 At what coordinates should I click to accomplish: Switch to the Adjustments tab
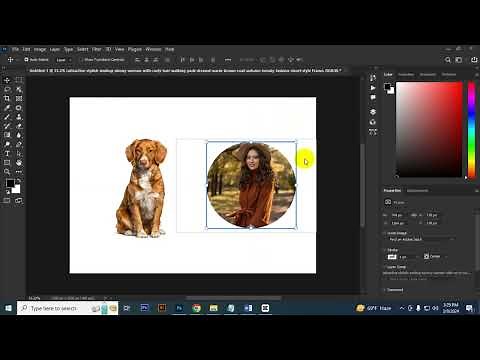point(418,190)
